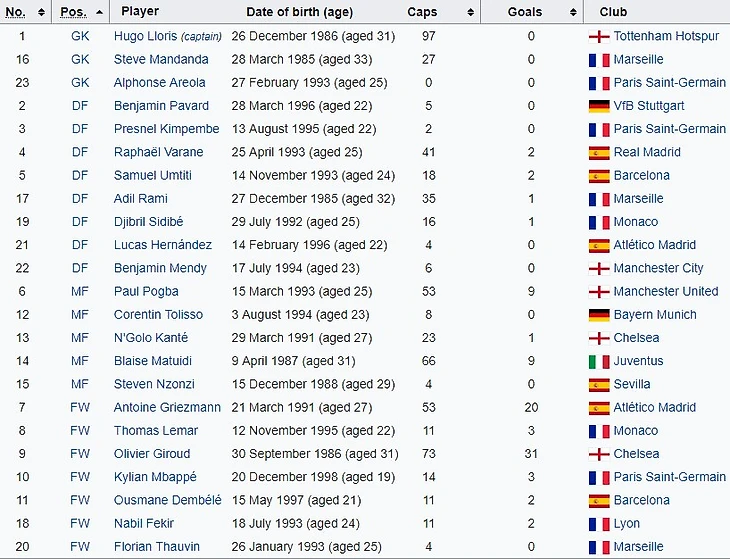Open Hugo Lloris player page
The image size is (730, 559).
[146, 36]
